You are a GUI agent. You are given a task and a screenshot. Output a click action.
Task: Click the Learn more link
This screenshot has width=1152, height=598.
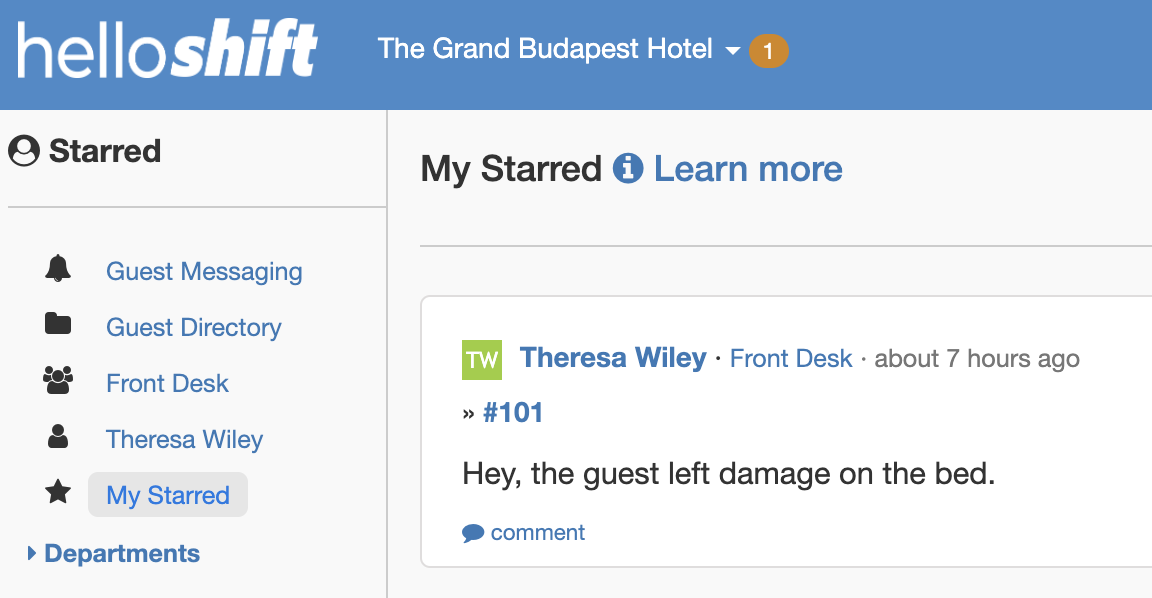coord(748,169)
